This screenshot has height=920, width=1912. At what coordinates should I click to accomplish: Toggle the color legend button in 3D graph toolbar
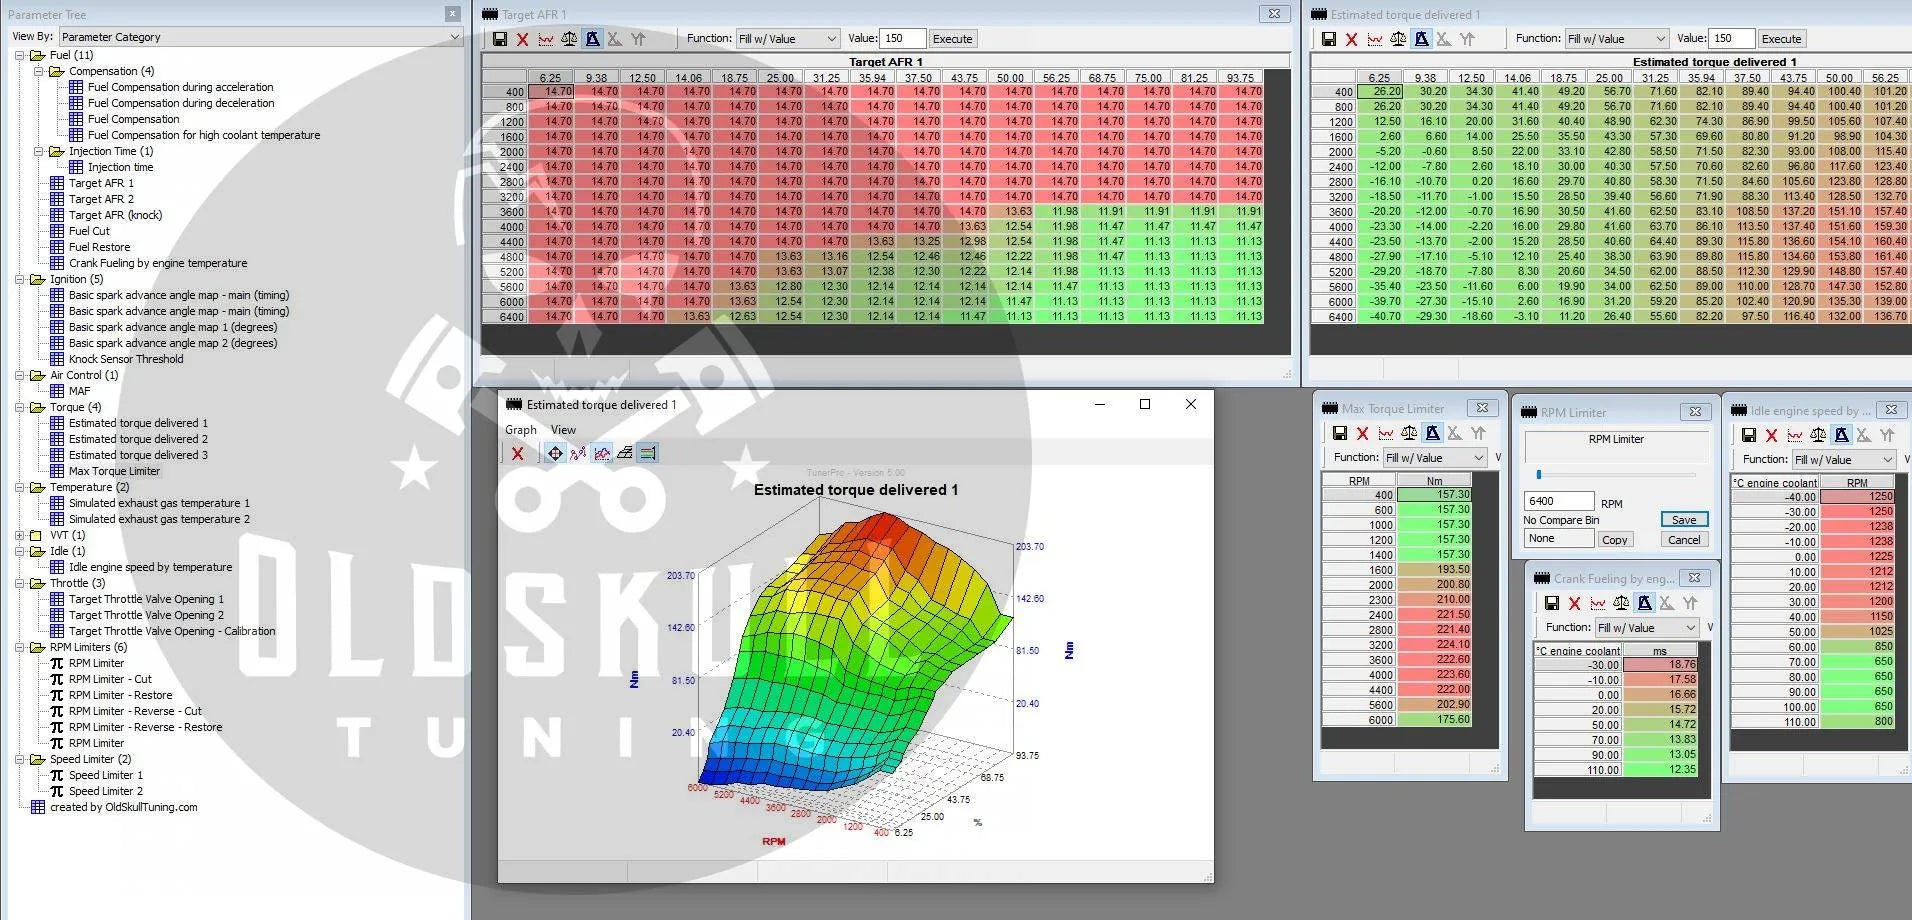point(648,453)
